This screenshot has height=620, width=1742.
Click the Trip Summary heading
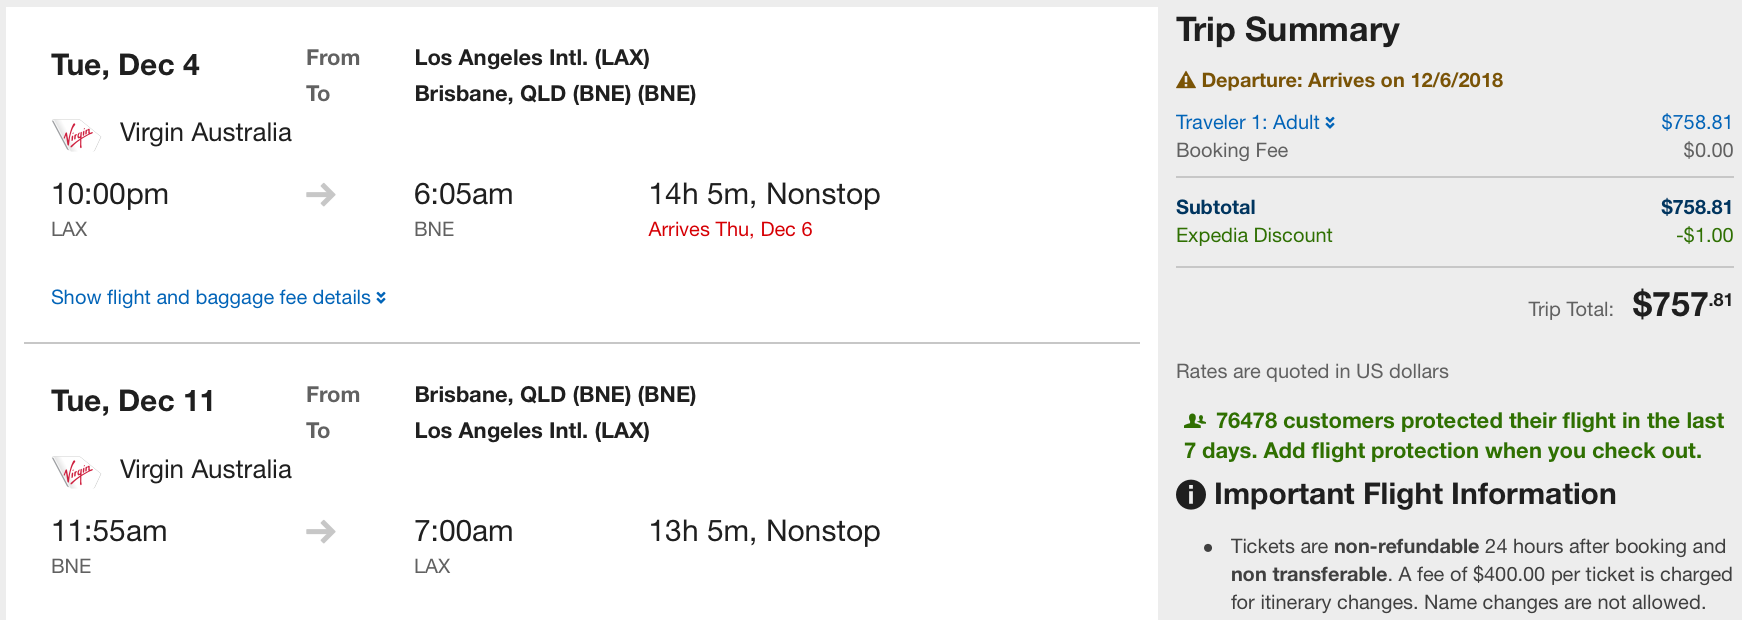(1288, 30)
